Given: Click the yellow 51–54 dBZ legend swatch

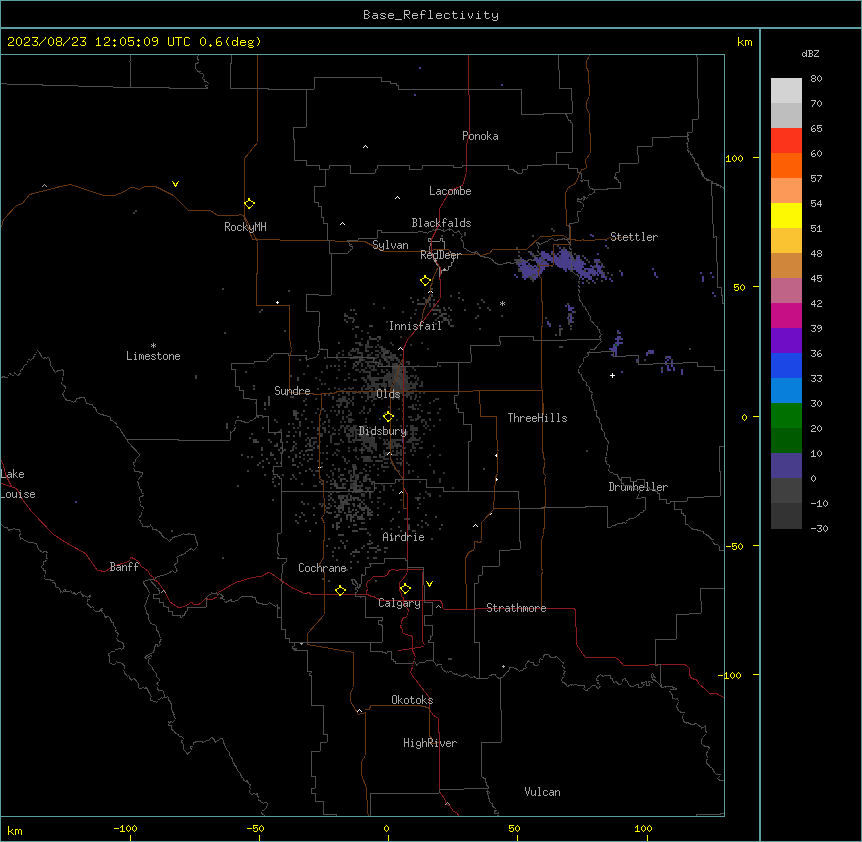Looking at the screenshot, I should [x=786, y=215].
